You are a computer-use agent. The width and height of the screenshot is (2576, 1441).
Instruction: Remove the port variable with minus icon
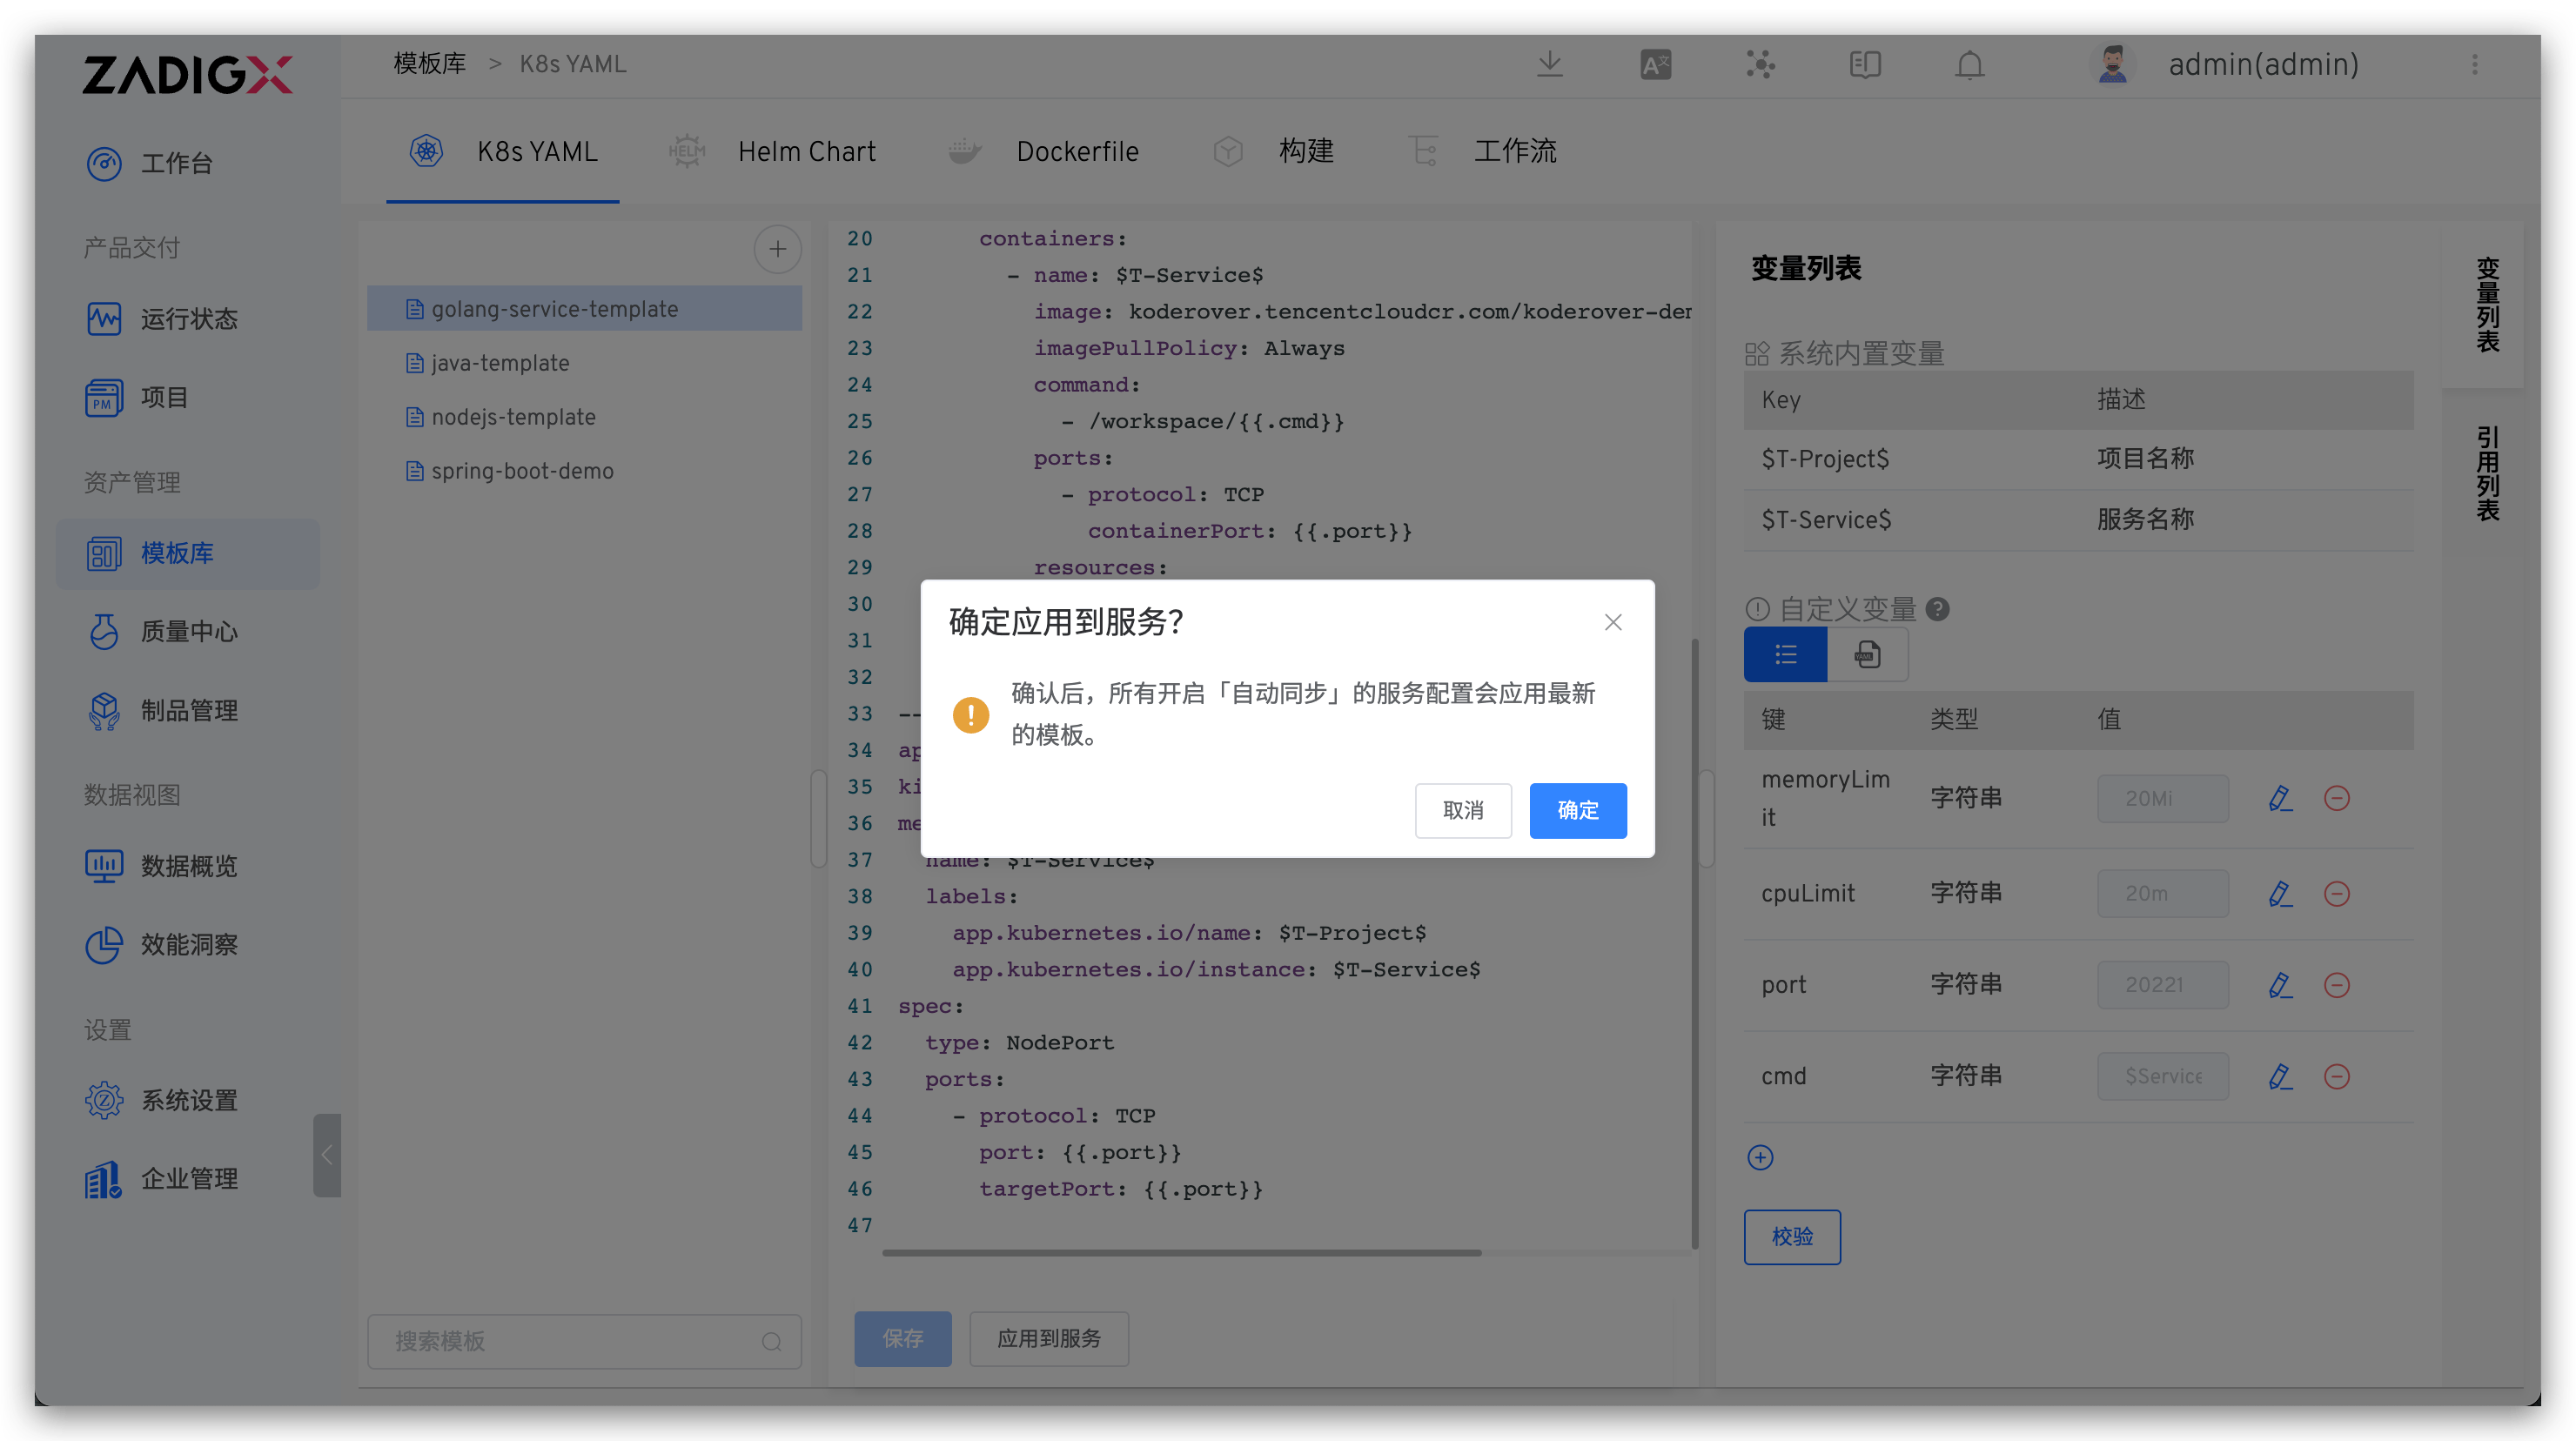tap(2337, 985)
